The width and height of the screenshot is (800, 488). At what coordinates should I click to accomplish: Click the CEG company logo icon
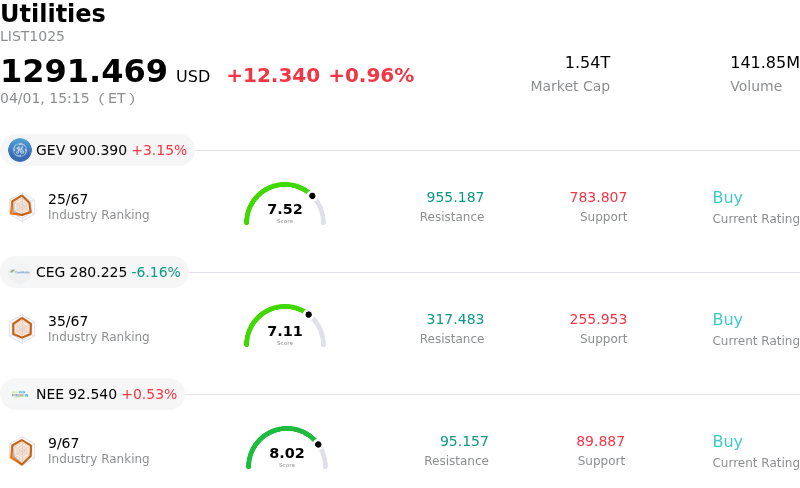coord(20,272)
